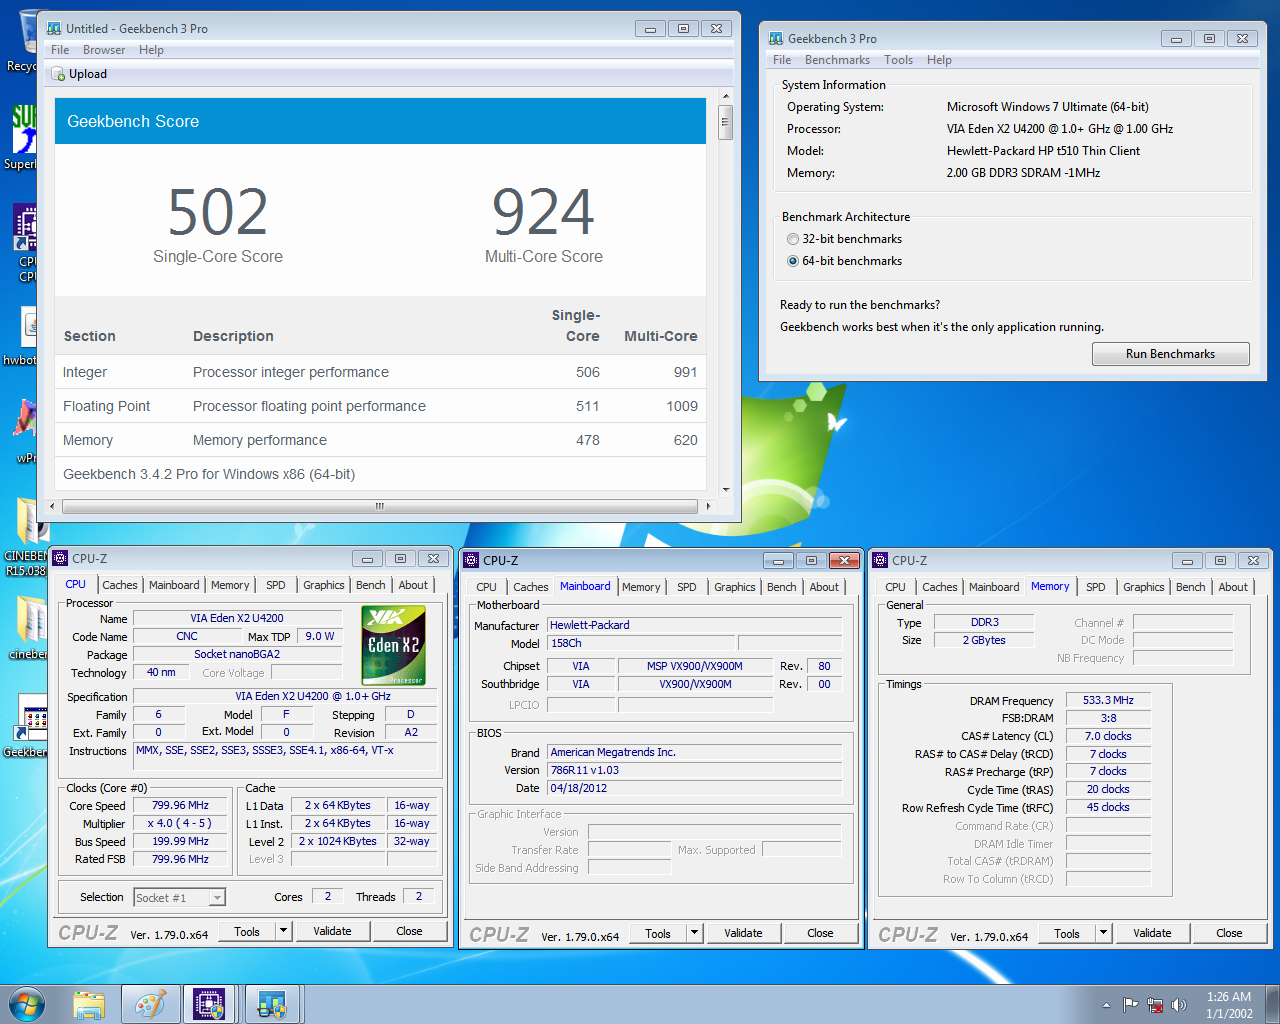Click the BIOS Version 786R11 v1.03 field

click(694, 770)
